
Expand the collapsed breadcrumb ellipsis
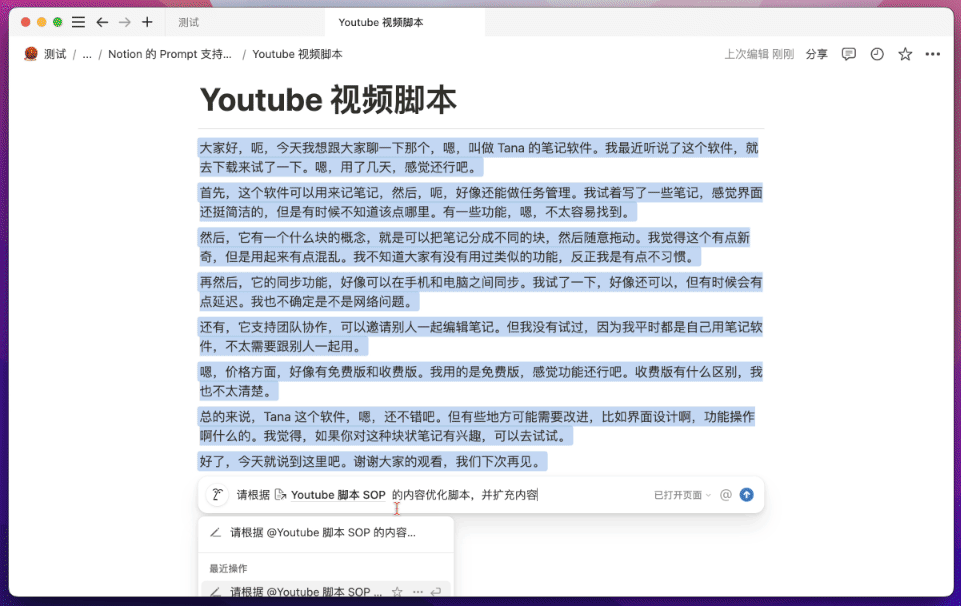(x=87, y=54)
